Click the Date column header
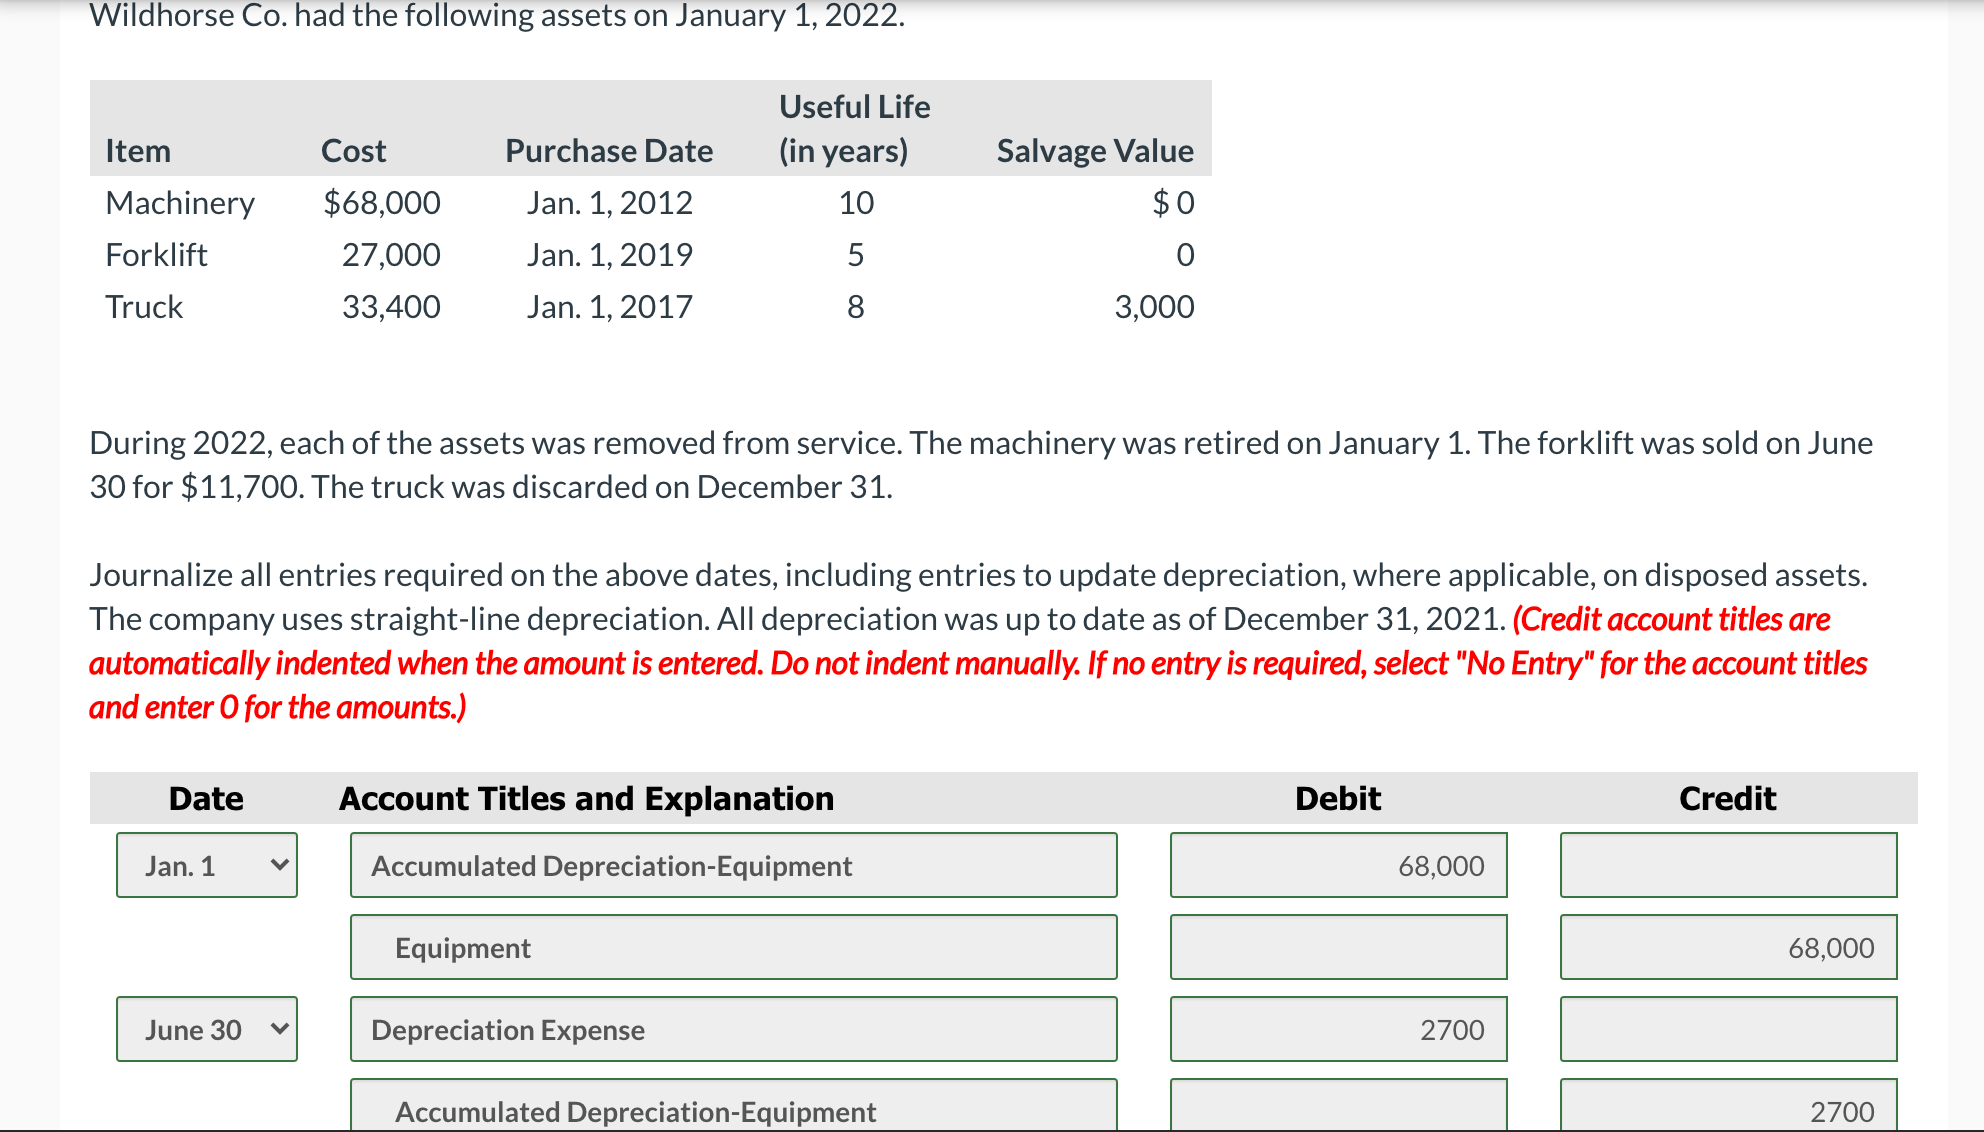Image resolution: width=1984 pixels, height=1132 pixels. (205, 798)
